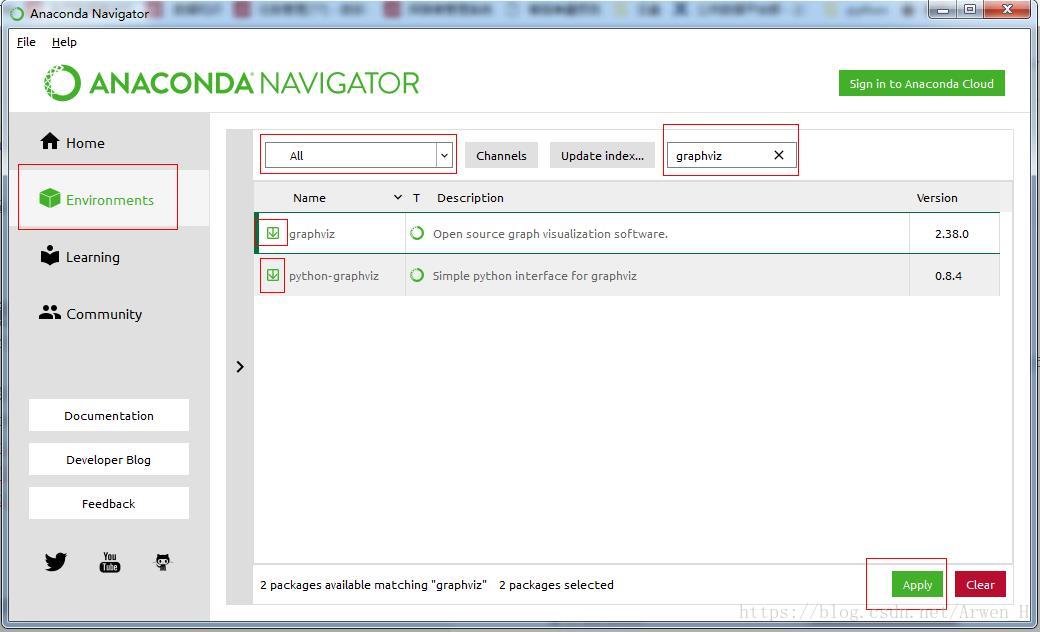Click the Description column header
Image resolution: width=1040 pixels, height=632 pixels.
coord(470,198)
